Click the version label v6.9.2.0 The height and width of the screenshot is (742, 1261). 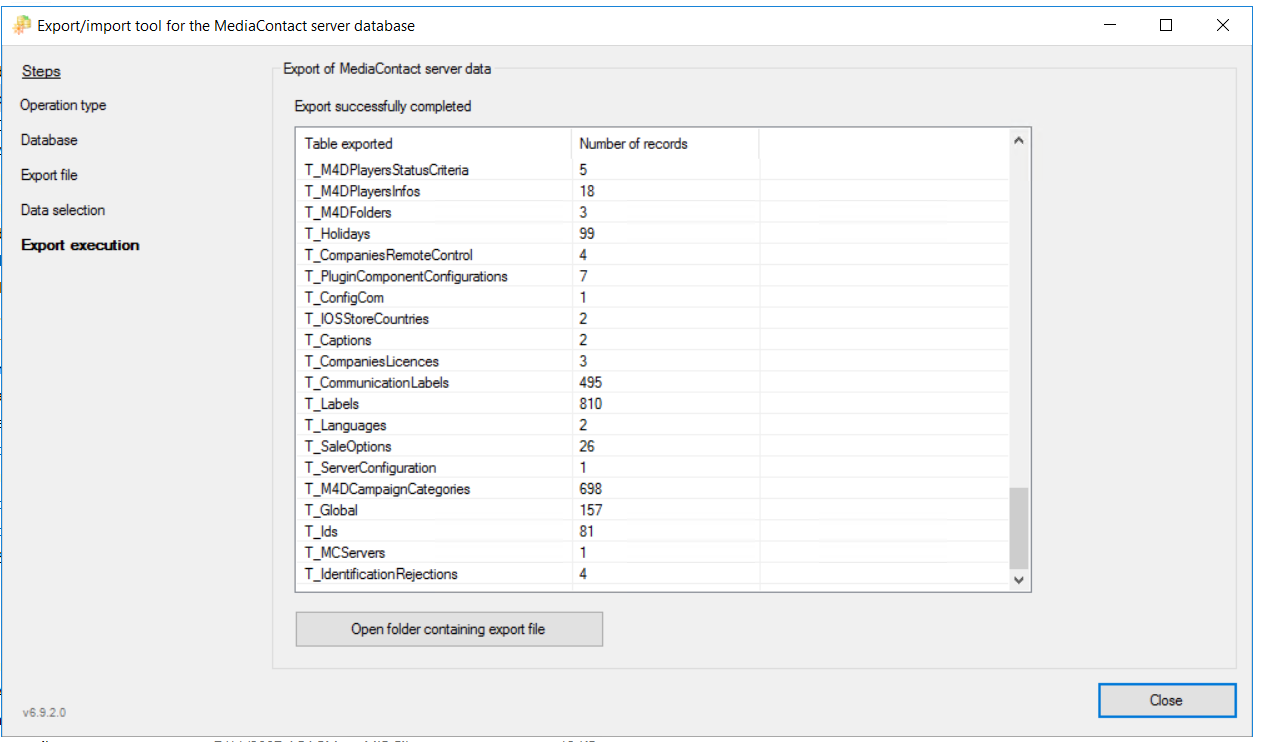[x=44, y=713]
